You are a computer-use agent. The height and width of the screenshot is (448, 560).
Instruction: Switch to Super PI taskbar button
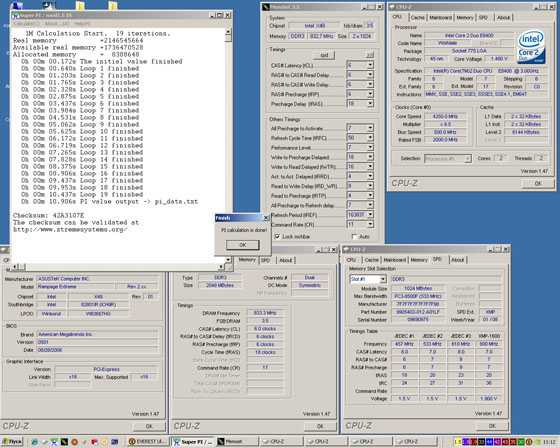[x=193, y=442]
